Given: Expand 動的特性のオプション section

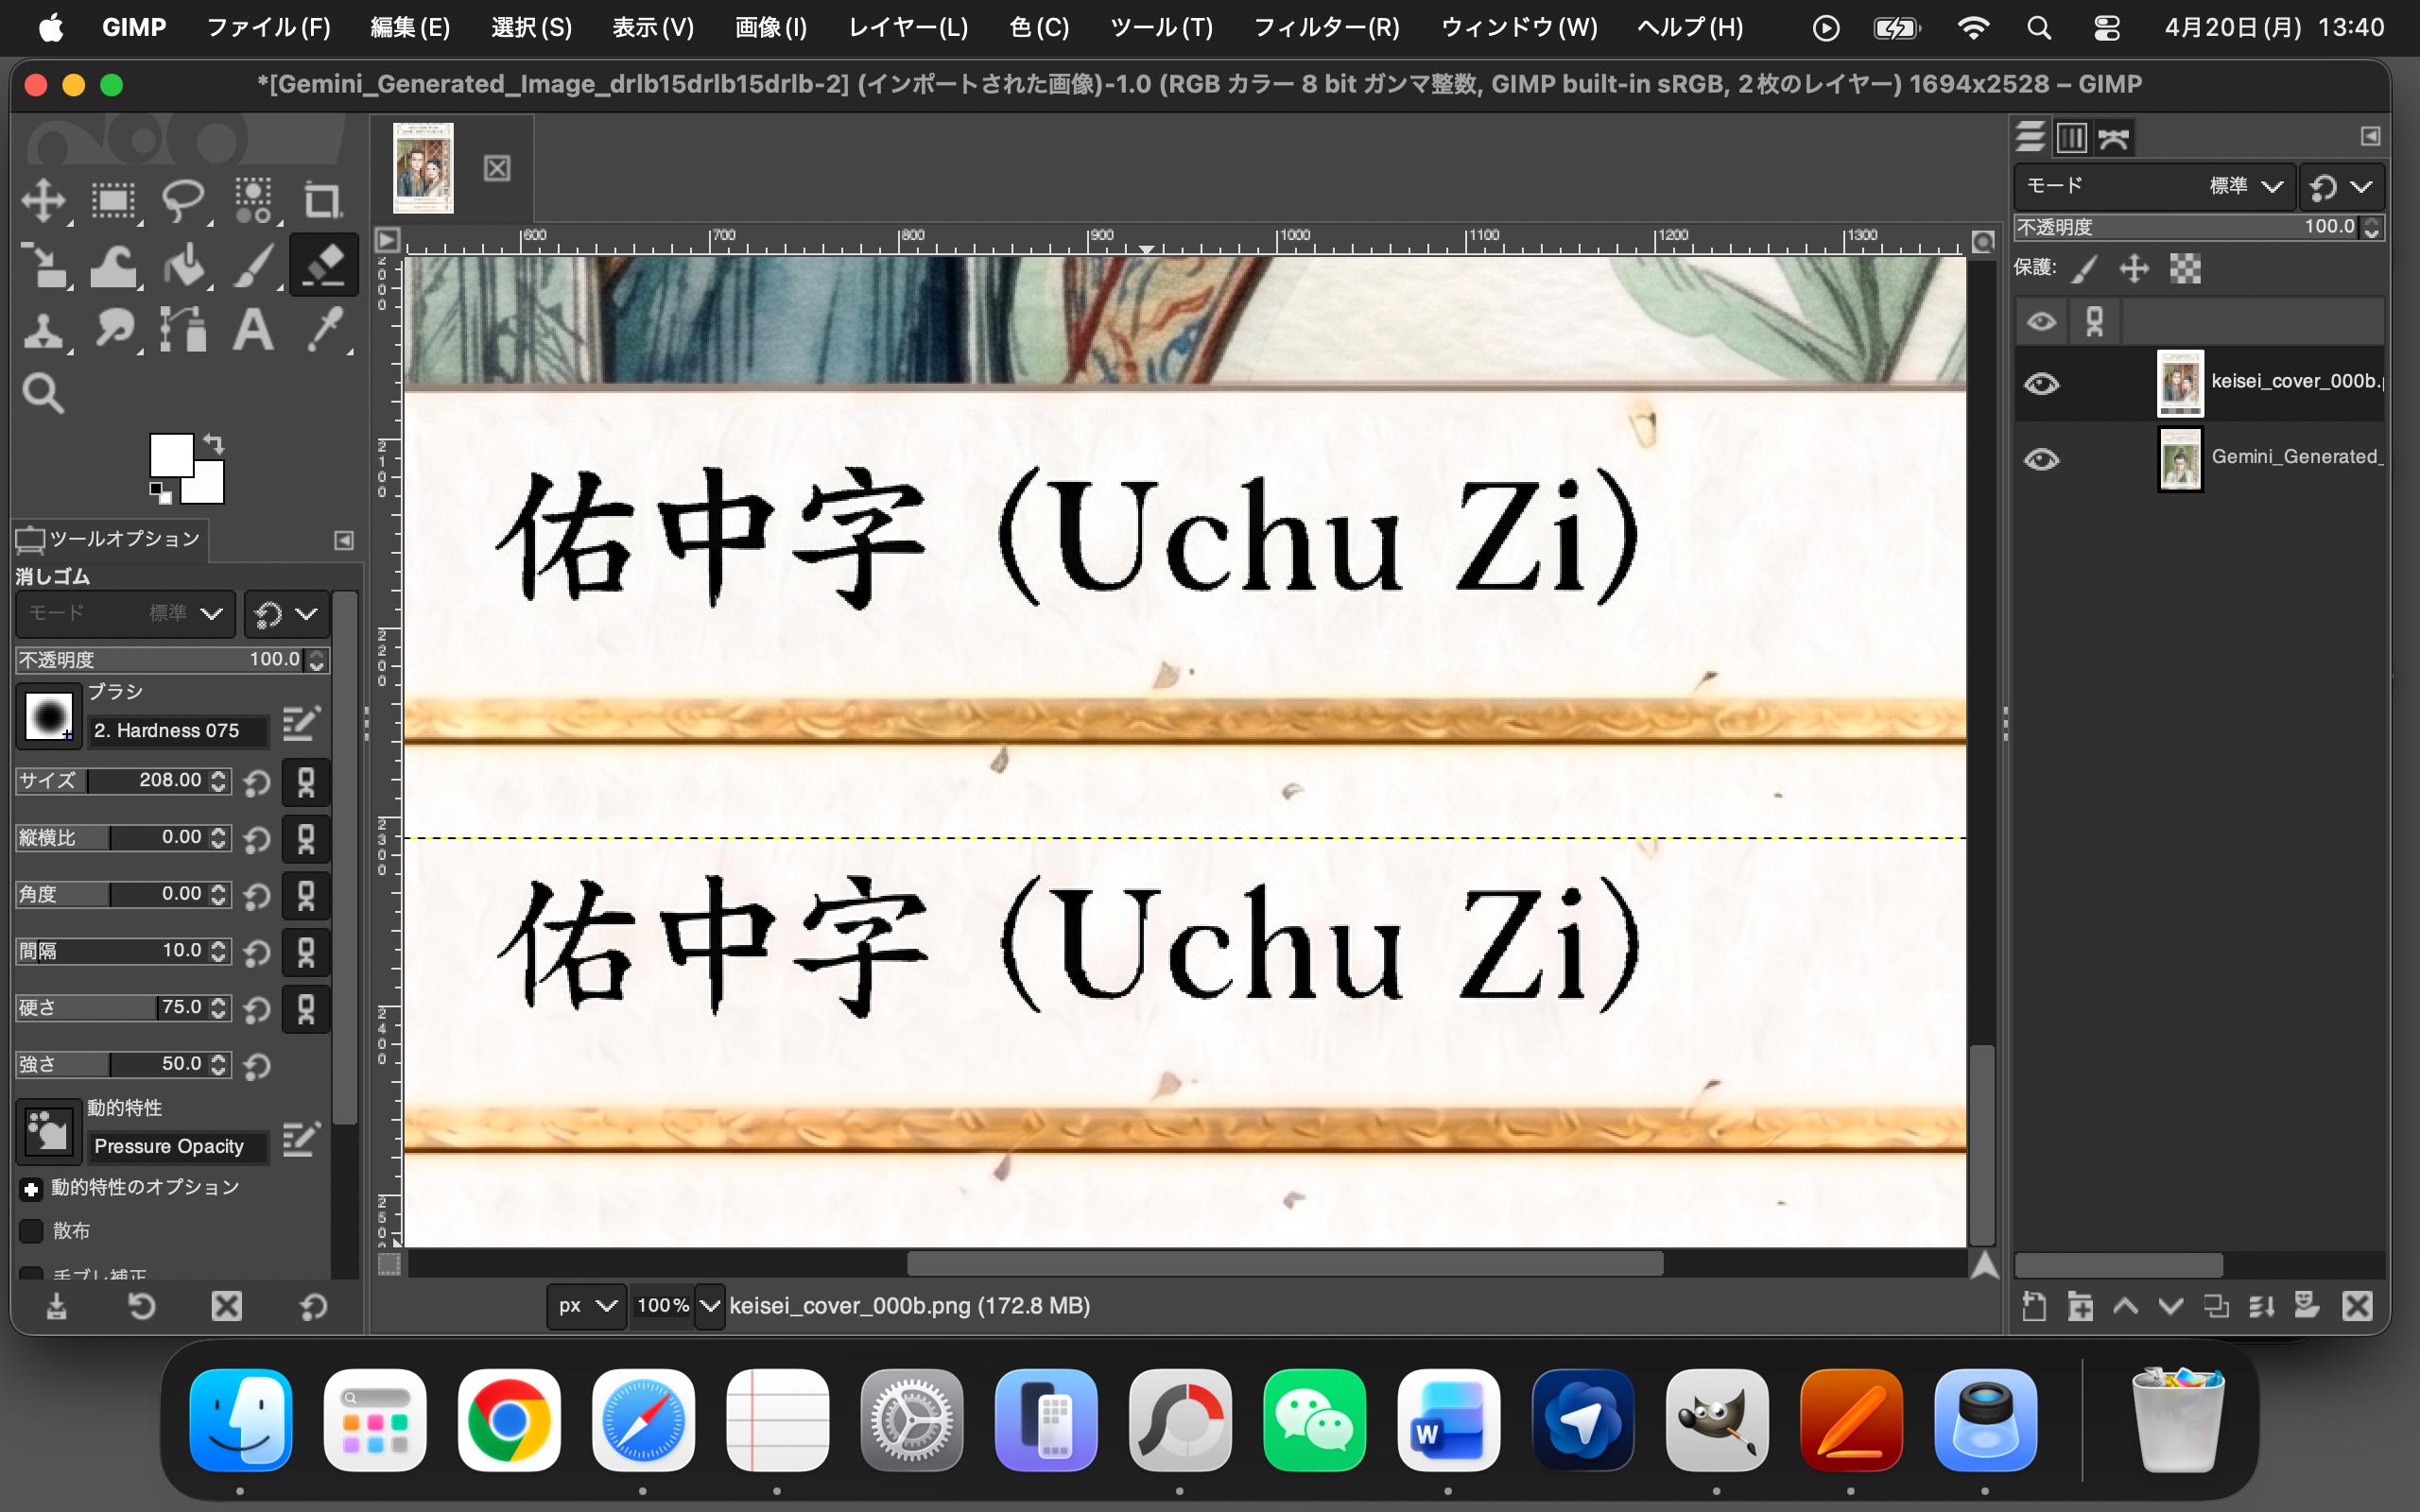Looking at the screenshot, I should (31, 1189).
